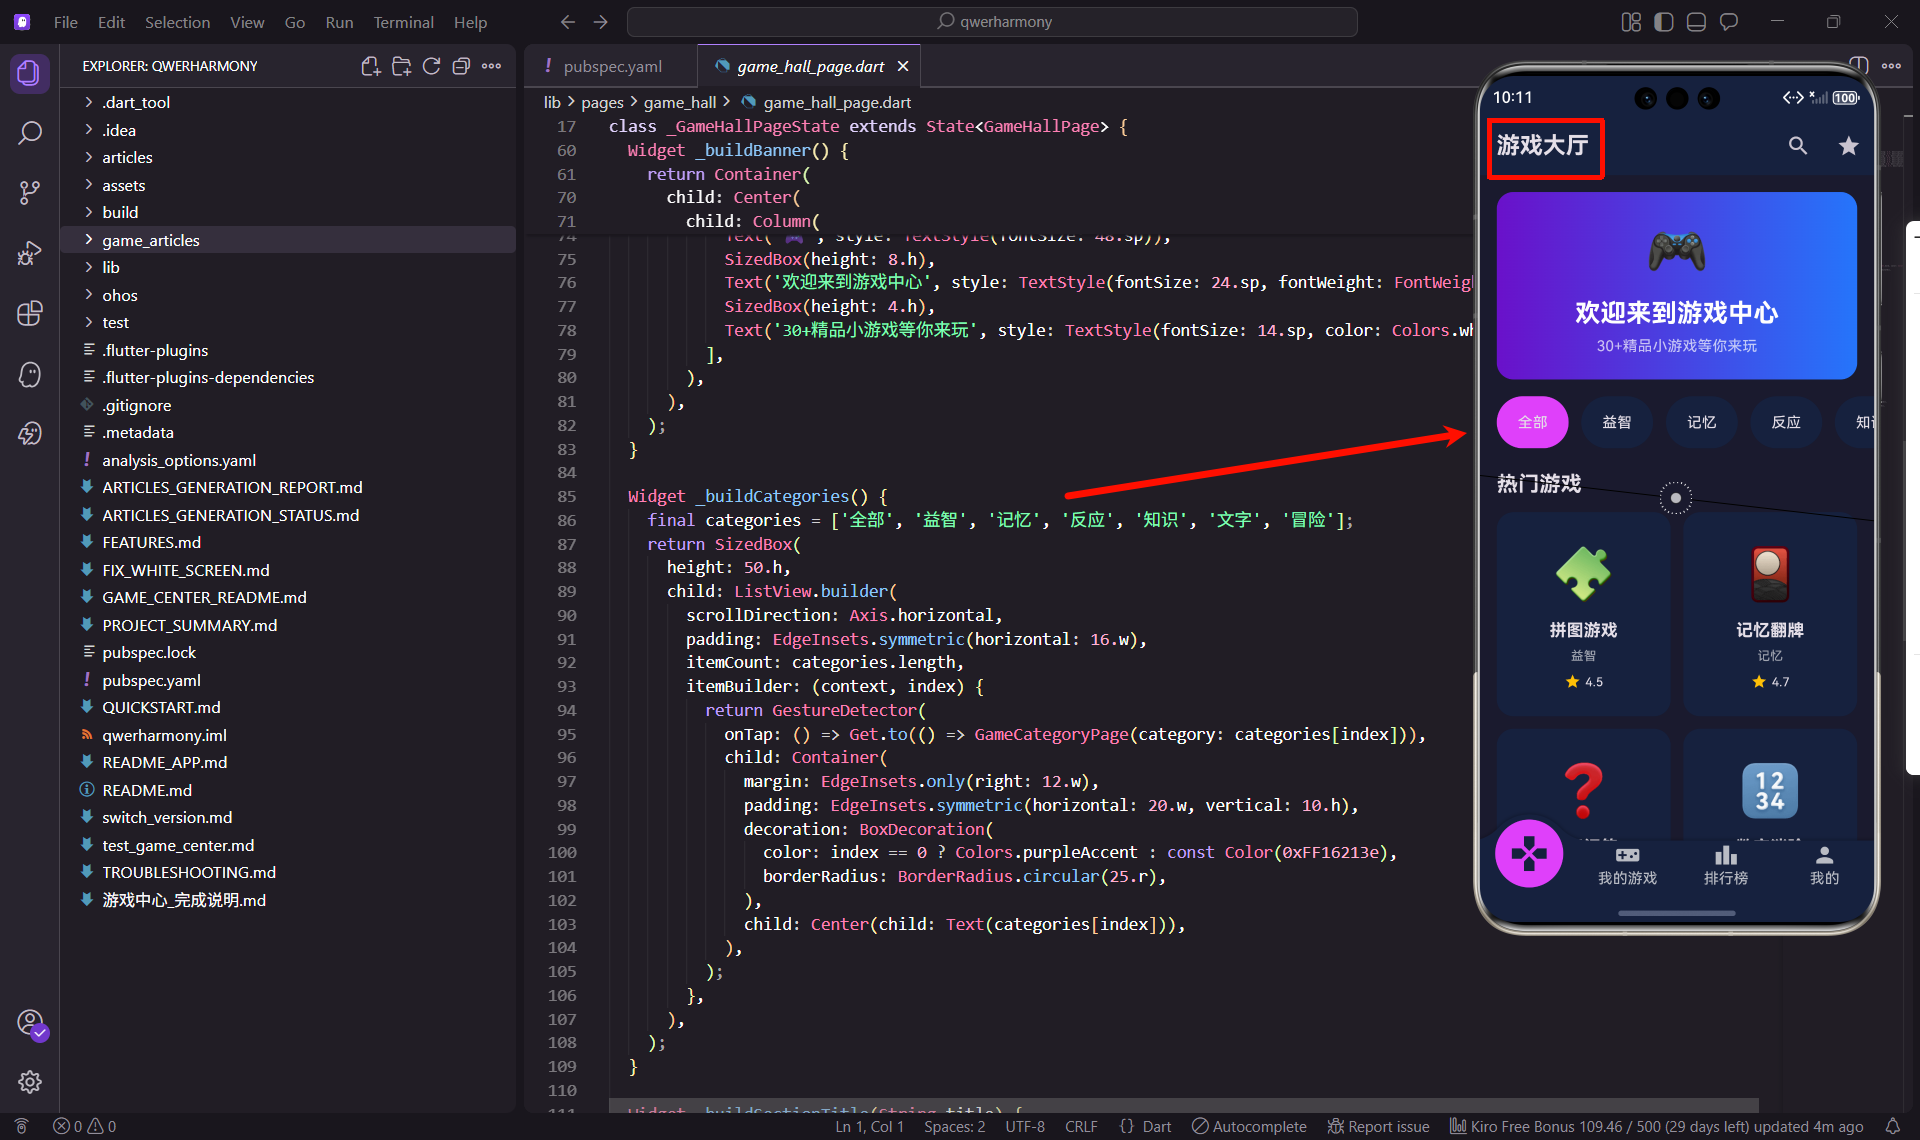Expand the assets folder
The width and height of the screenshot is (1920, 1140).
[x=123, y=185]
